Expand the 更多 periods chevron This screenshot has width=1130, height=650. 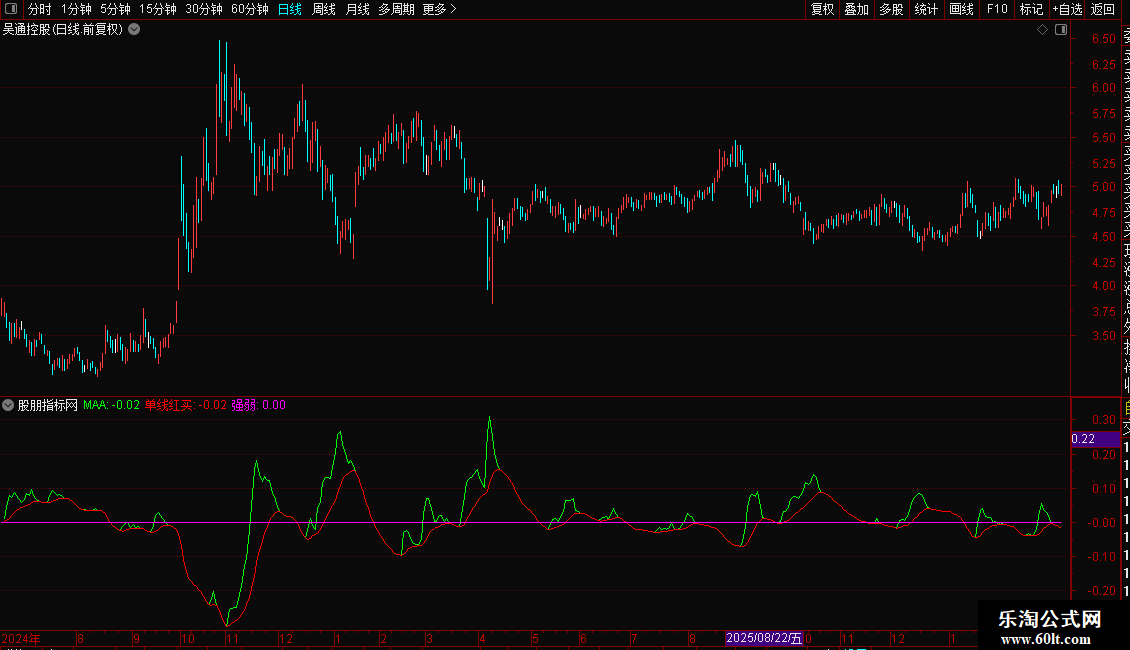tap(453, 9)
